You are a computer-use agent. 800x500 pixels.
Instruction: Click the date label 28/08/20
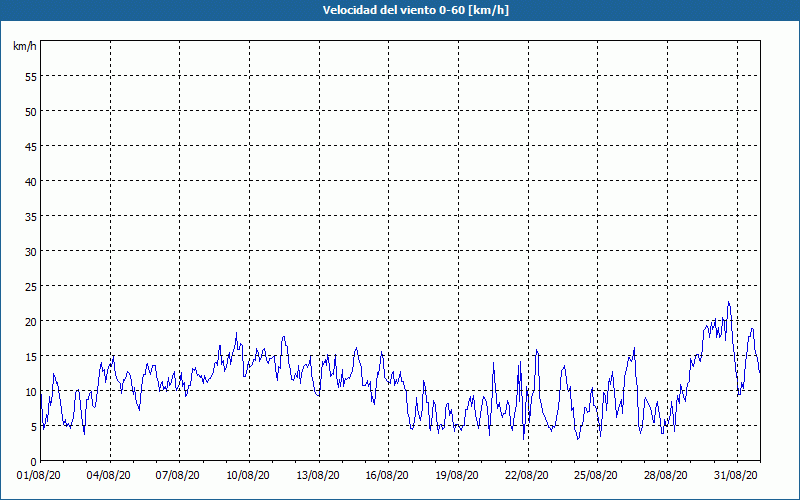pyautogui.click(x=665, y=476)
